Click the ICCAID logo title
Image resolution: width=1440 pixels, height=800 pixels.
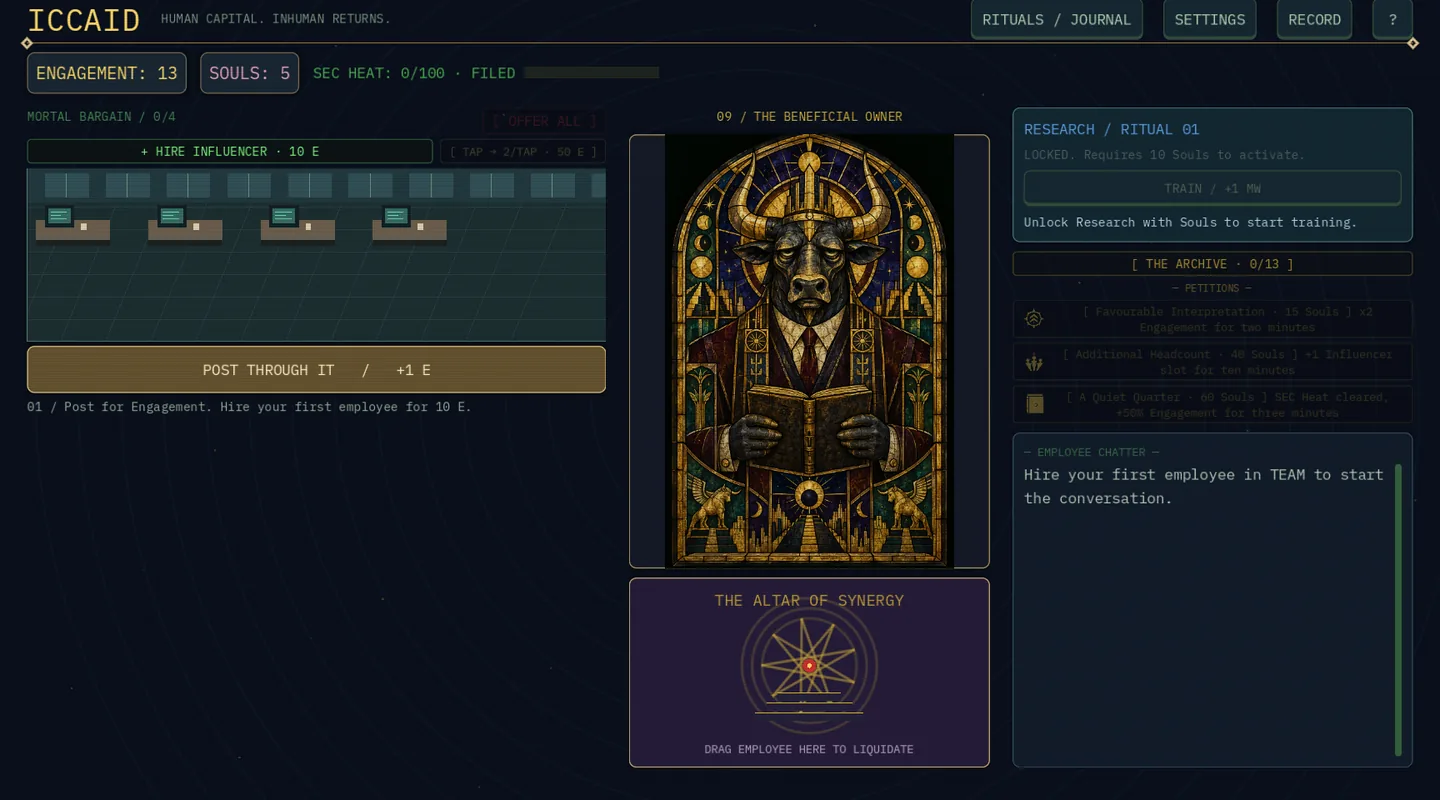tap(84, 20)
